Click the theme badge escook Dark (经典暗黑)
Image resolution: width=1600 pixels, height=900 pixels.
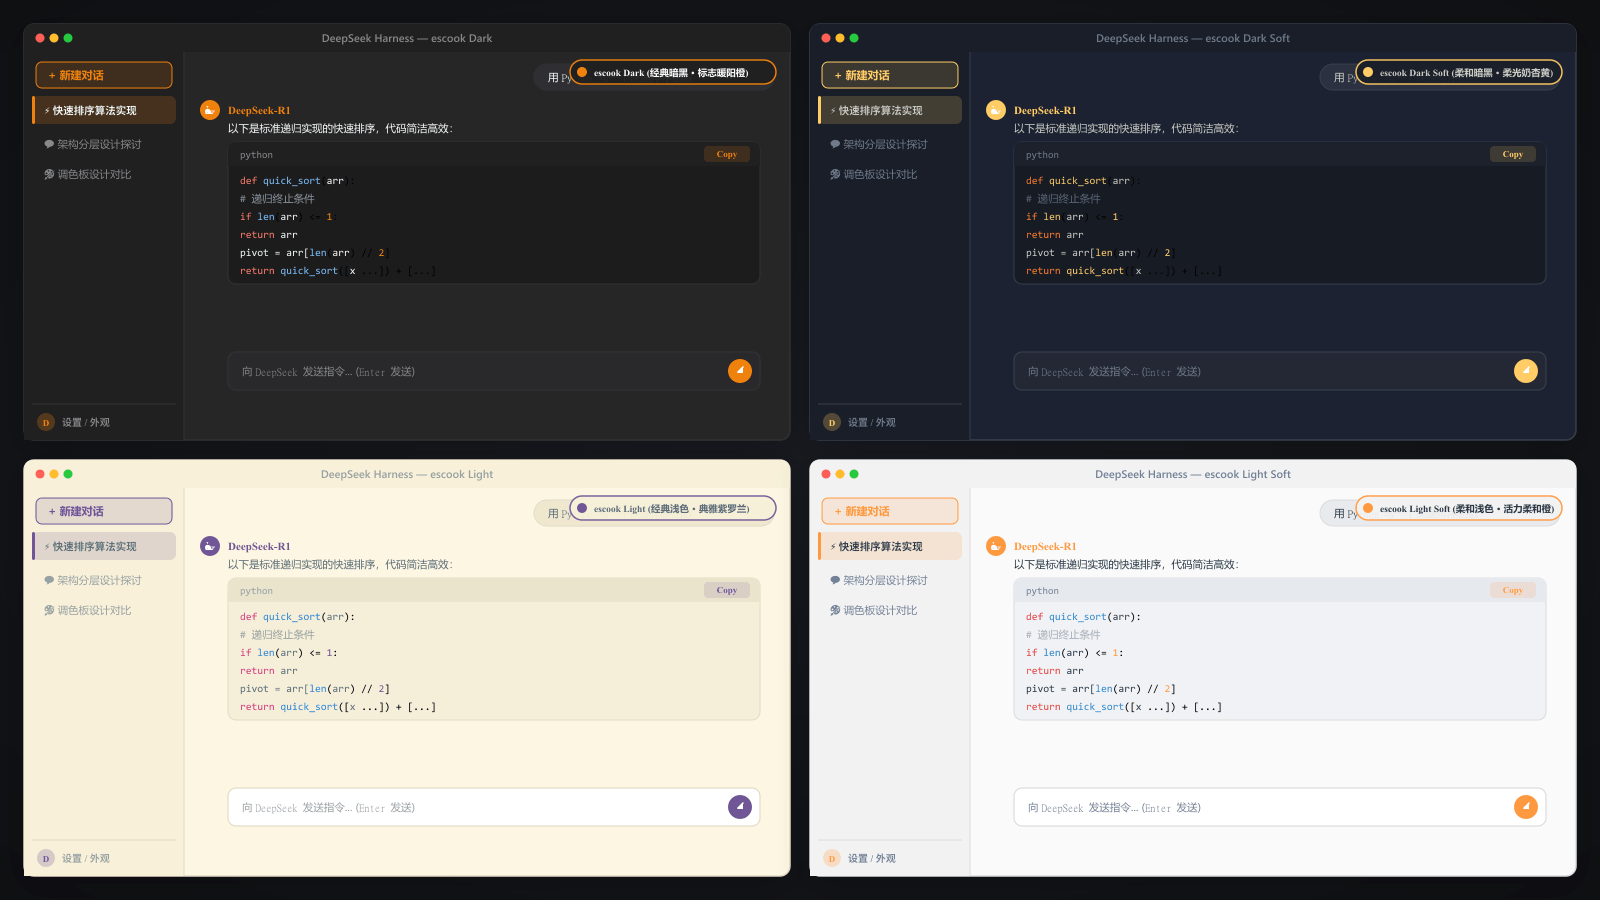click(x=673, y=72)
